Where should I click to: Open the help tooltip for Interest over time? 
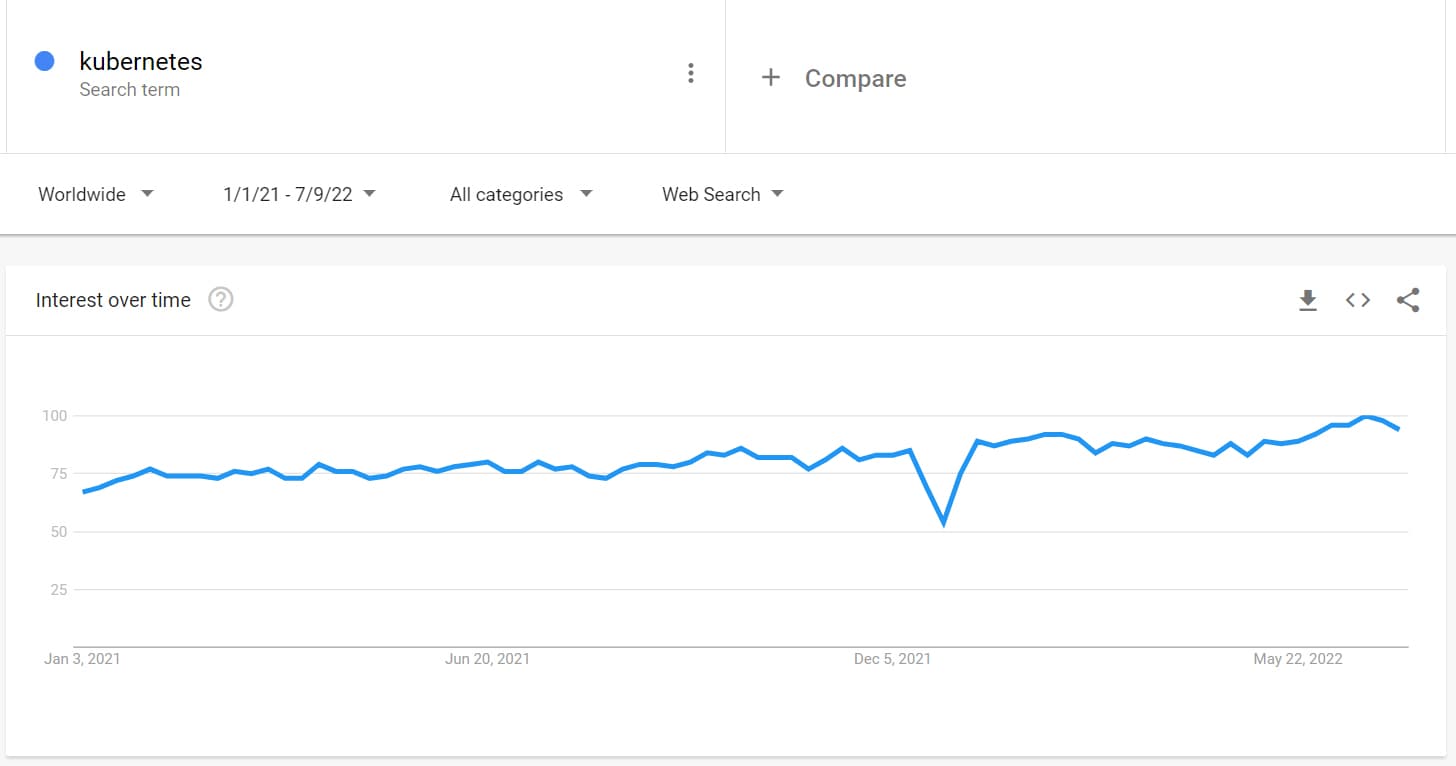click(221, 299)
